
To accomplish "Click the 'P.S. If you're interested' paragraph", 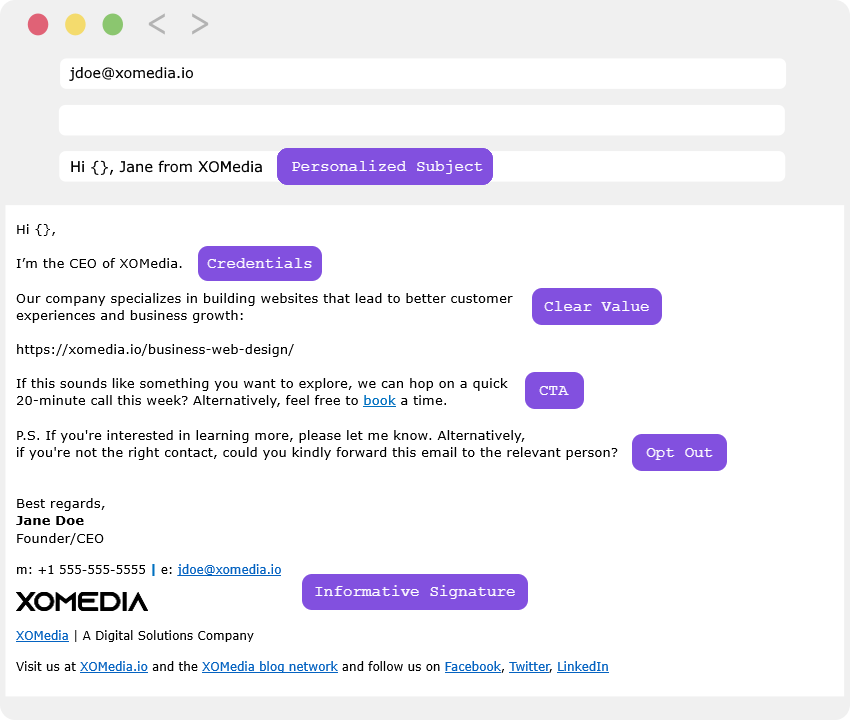I will [x=317, y=444].
